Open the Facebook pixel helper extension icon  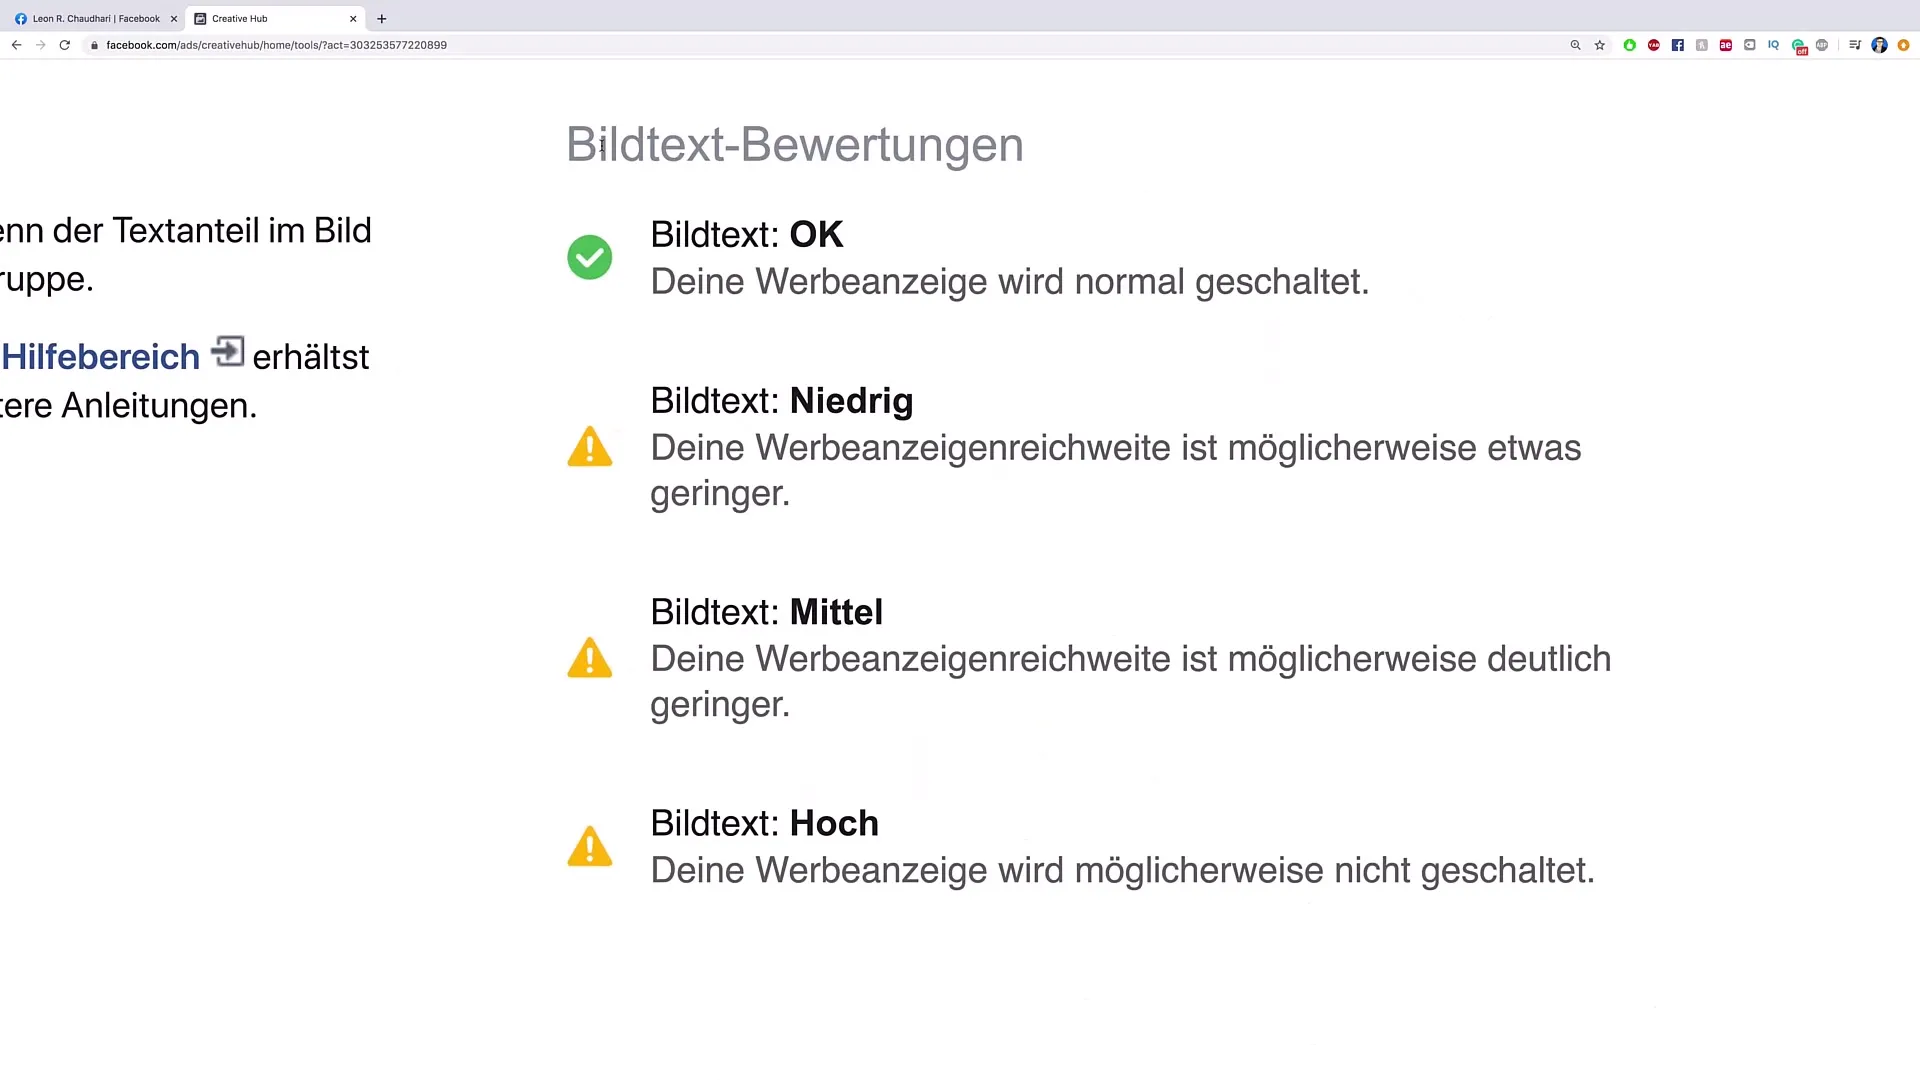point(1677,45)
